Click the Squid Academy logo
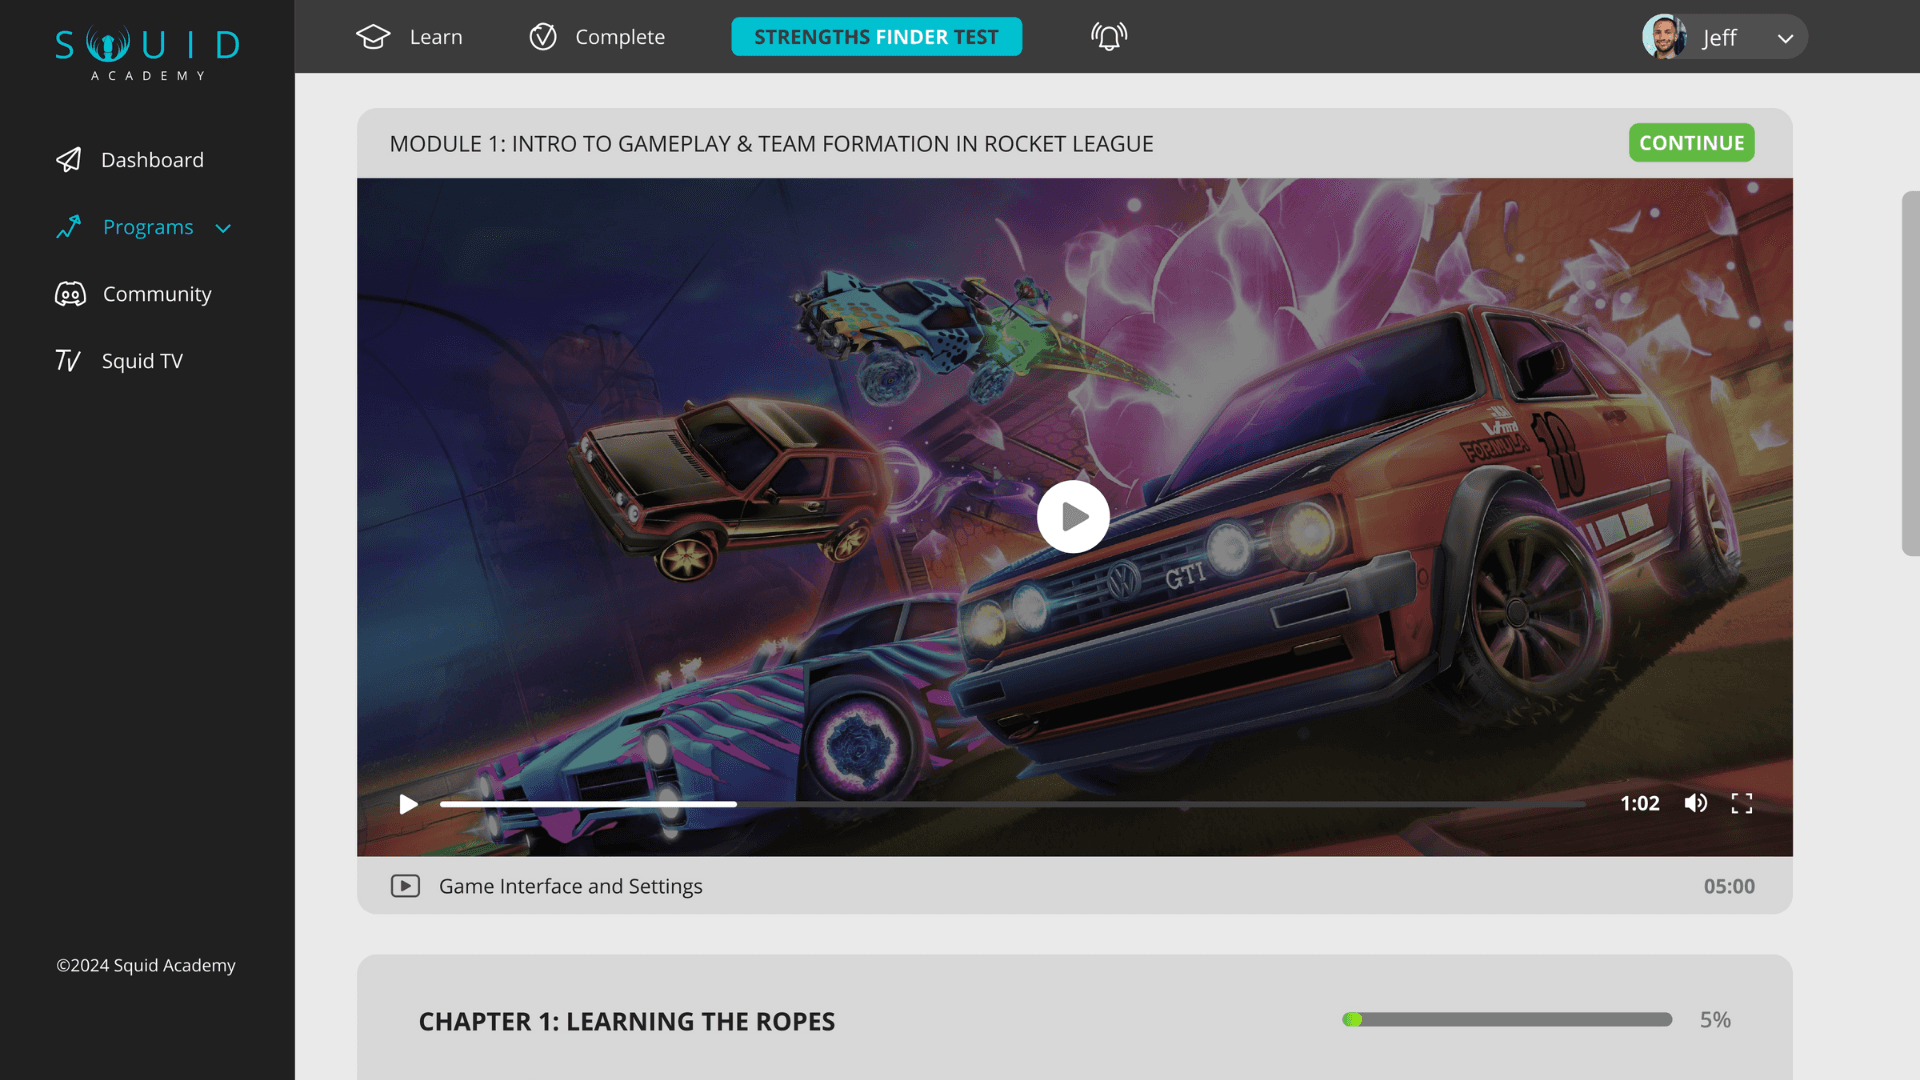 pyautogui.click(x=147, y=52)
